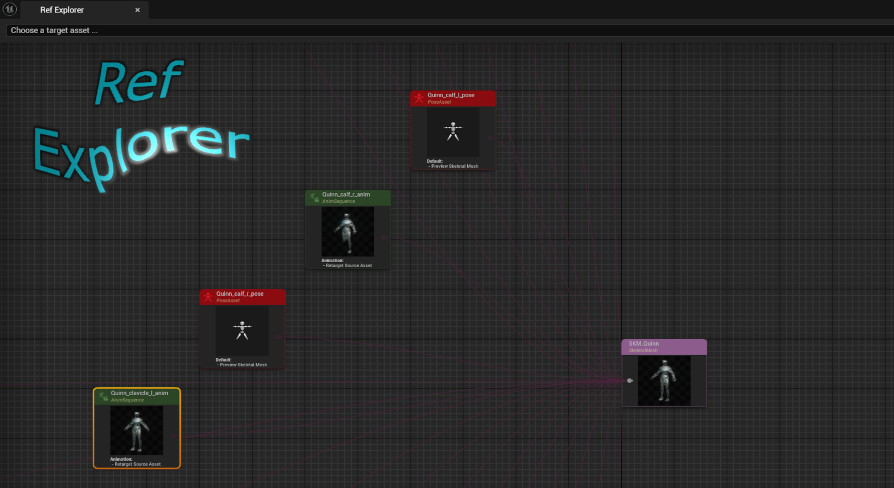Click the green anim icon on Quinn_calf_r_anim
This screenshot has height=488, width=894.
coord(314,198)
